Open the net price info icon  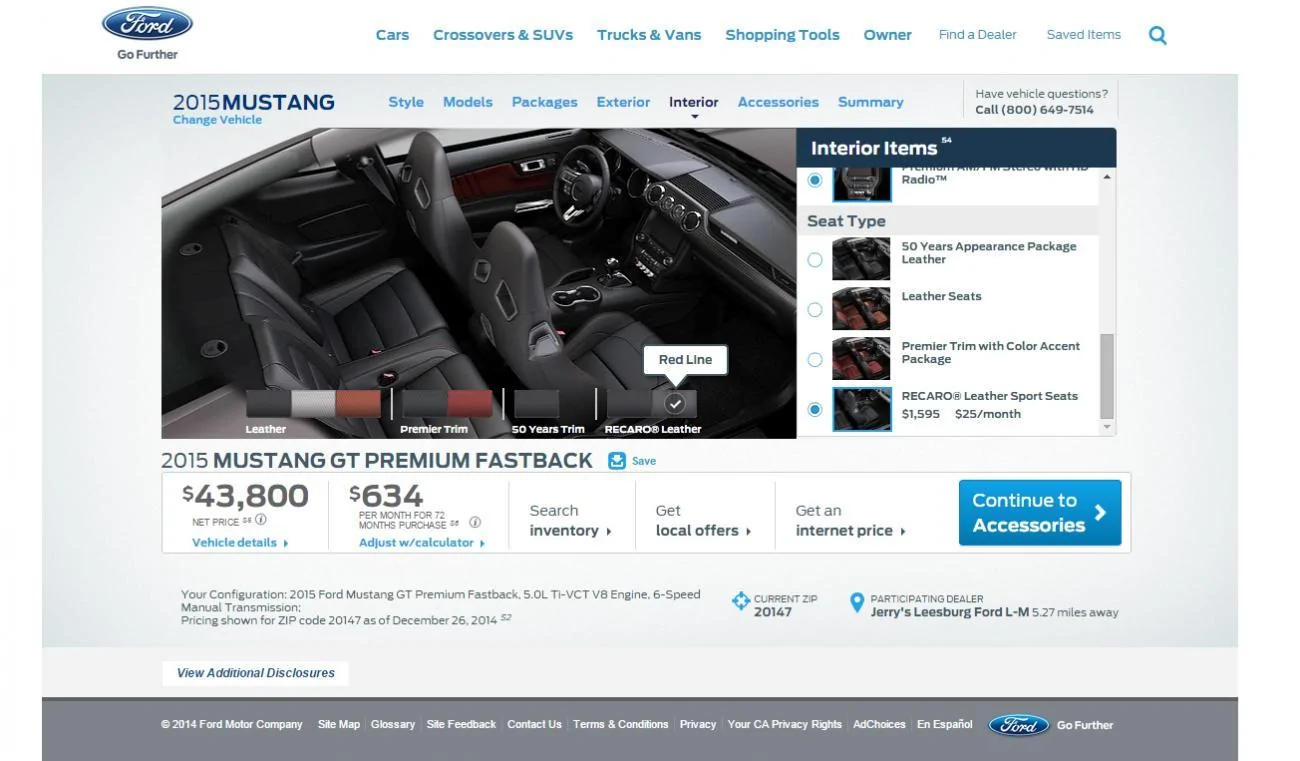(x=261, y=520)
